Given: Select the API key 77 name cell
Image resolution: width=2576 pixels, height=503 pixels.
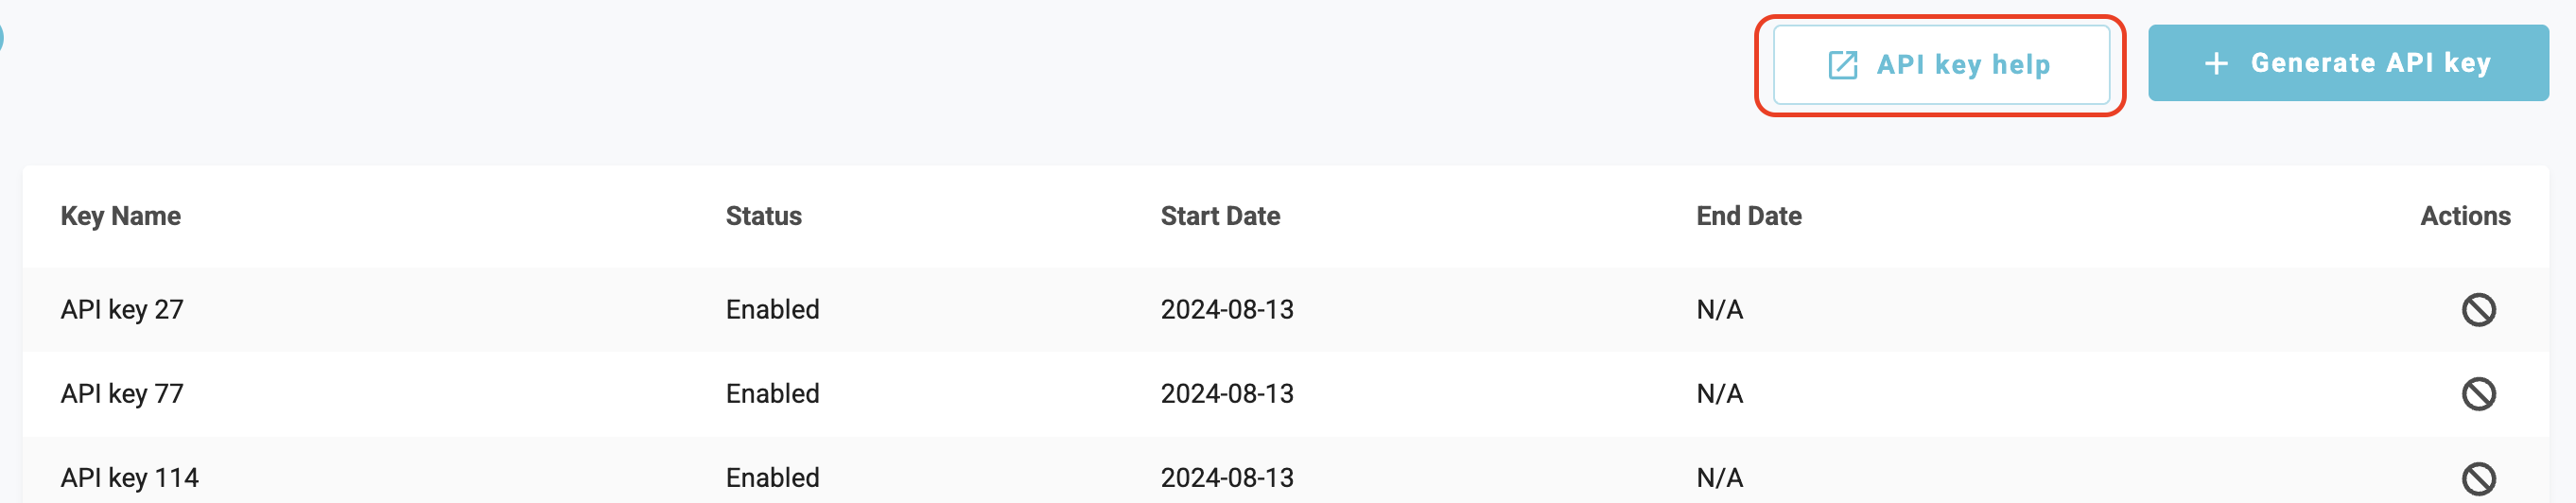Looking at the screenshot, I should [x=122, y=394].
